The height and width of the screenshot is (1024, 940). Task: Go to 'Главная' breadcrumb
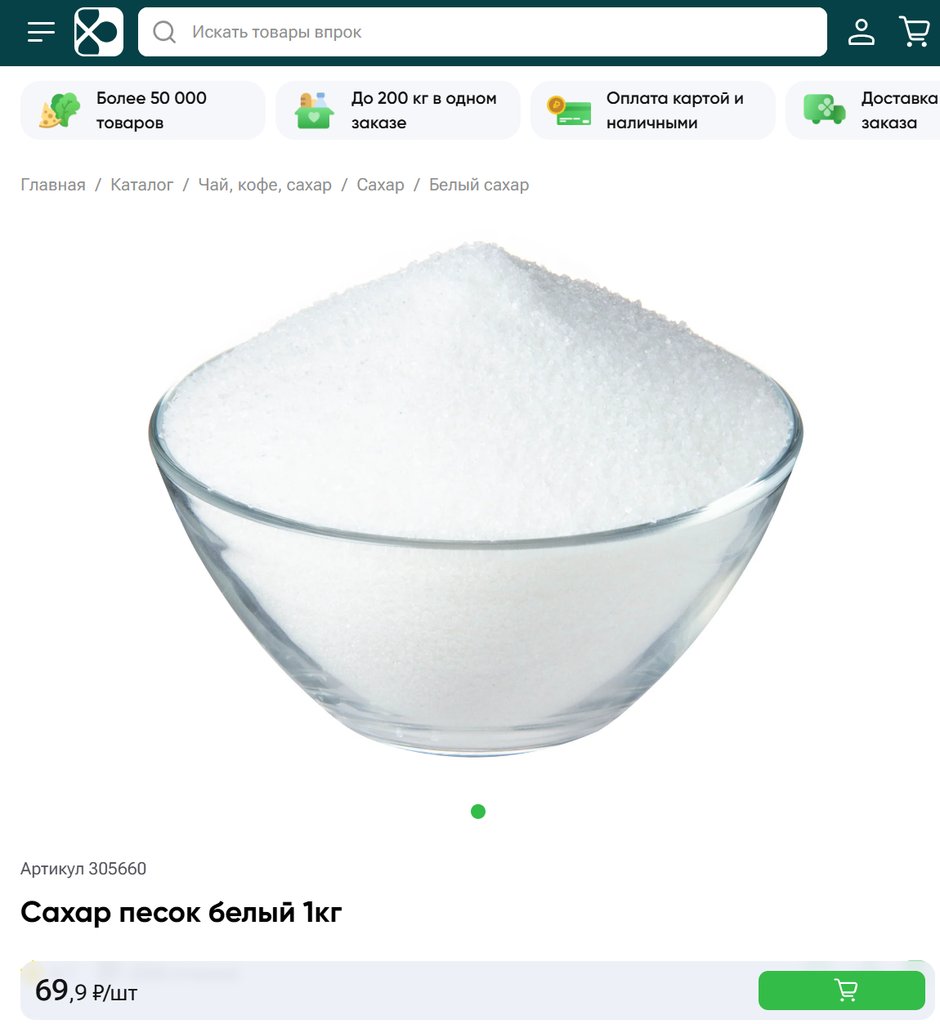coord(53,185)
